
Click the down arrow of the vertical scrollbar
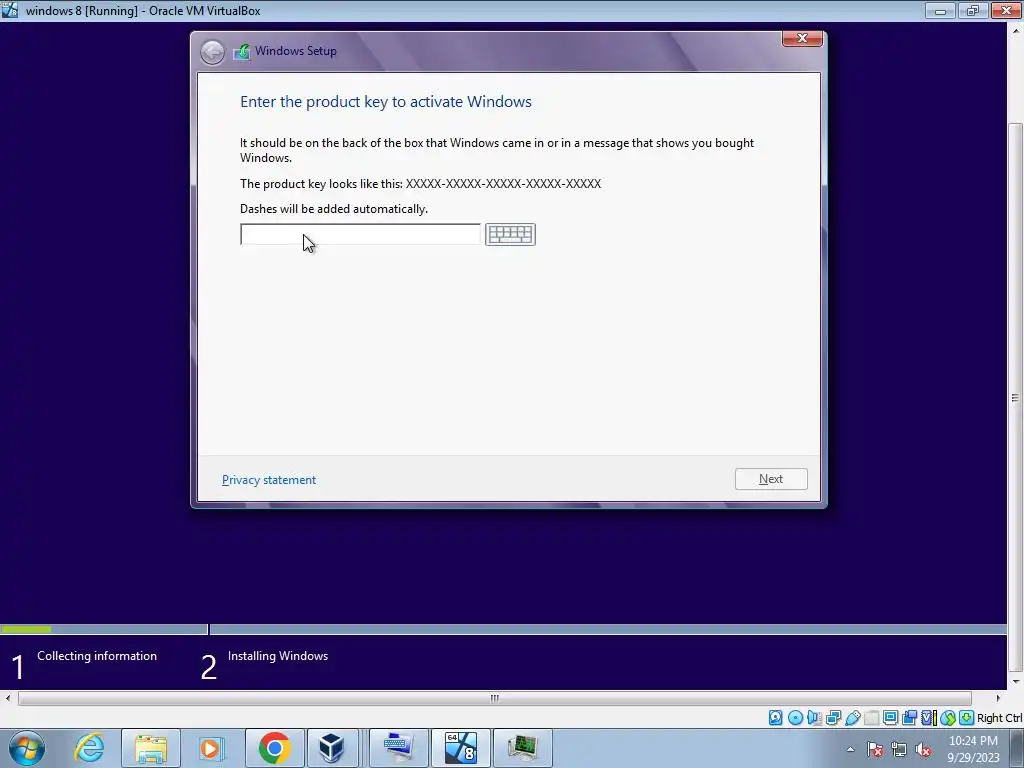point(1015,682)
